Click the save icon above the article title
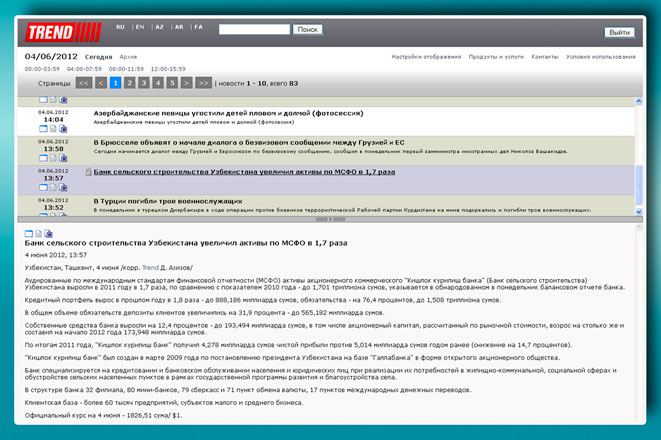Image resolution: width=661 pixels, height=440 pixels. point(48,233)
